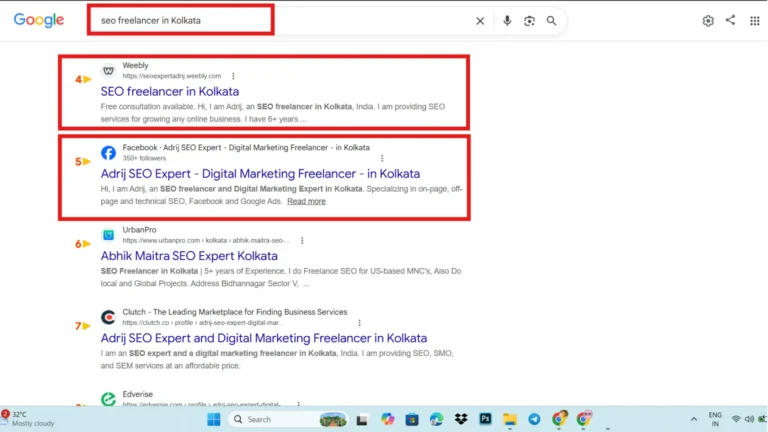The width and height of the screenshot is (768, 432).
Task: Open Telegram from the taskbar
Action: [534, 419]
